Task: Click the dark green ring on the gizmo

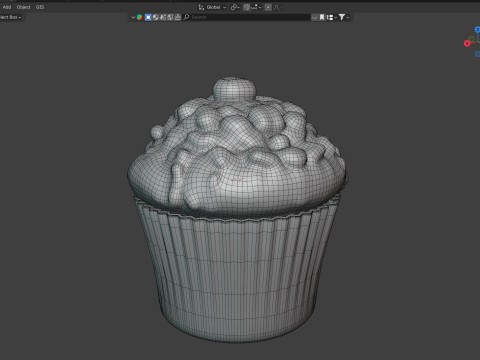Action: coord(471,39)
